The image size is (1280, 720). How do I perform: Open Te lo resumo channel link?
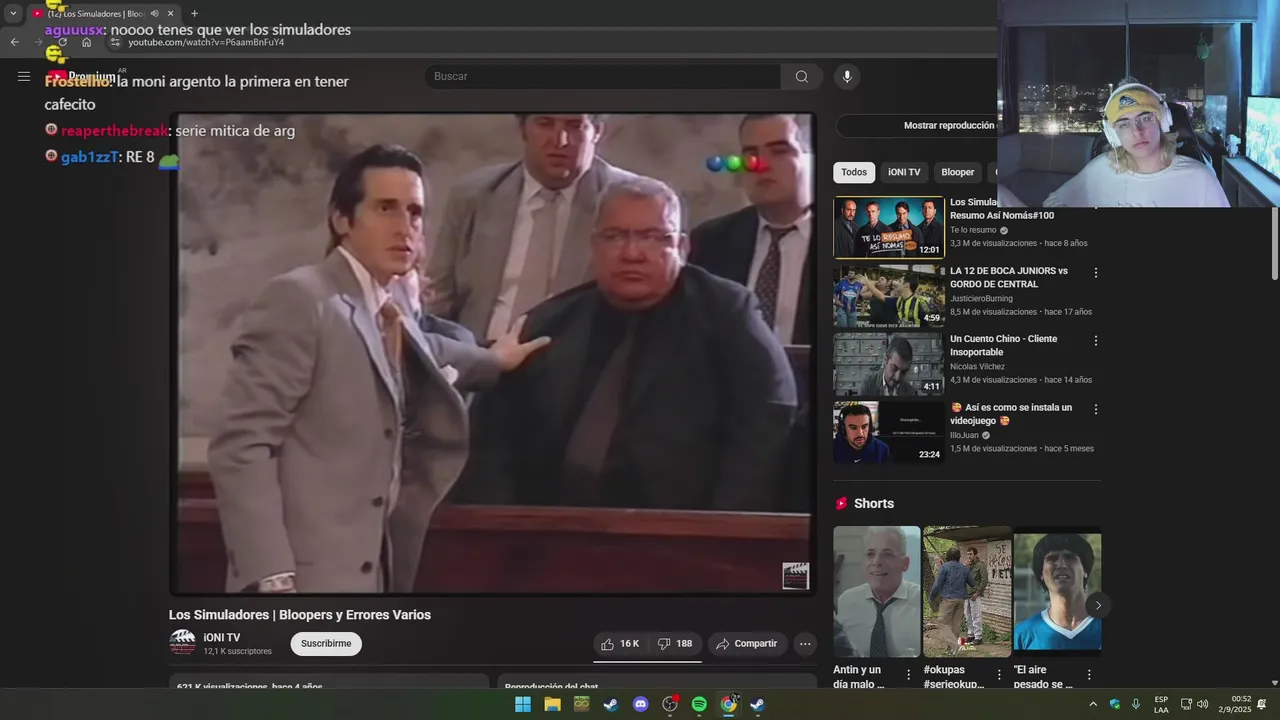click(973, 230)
